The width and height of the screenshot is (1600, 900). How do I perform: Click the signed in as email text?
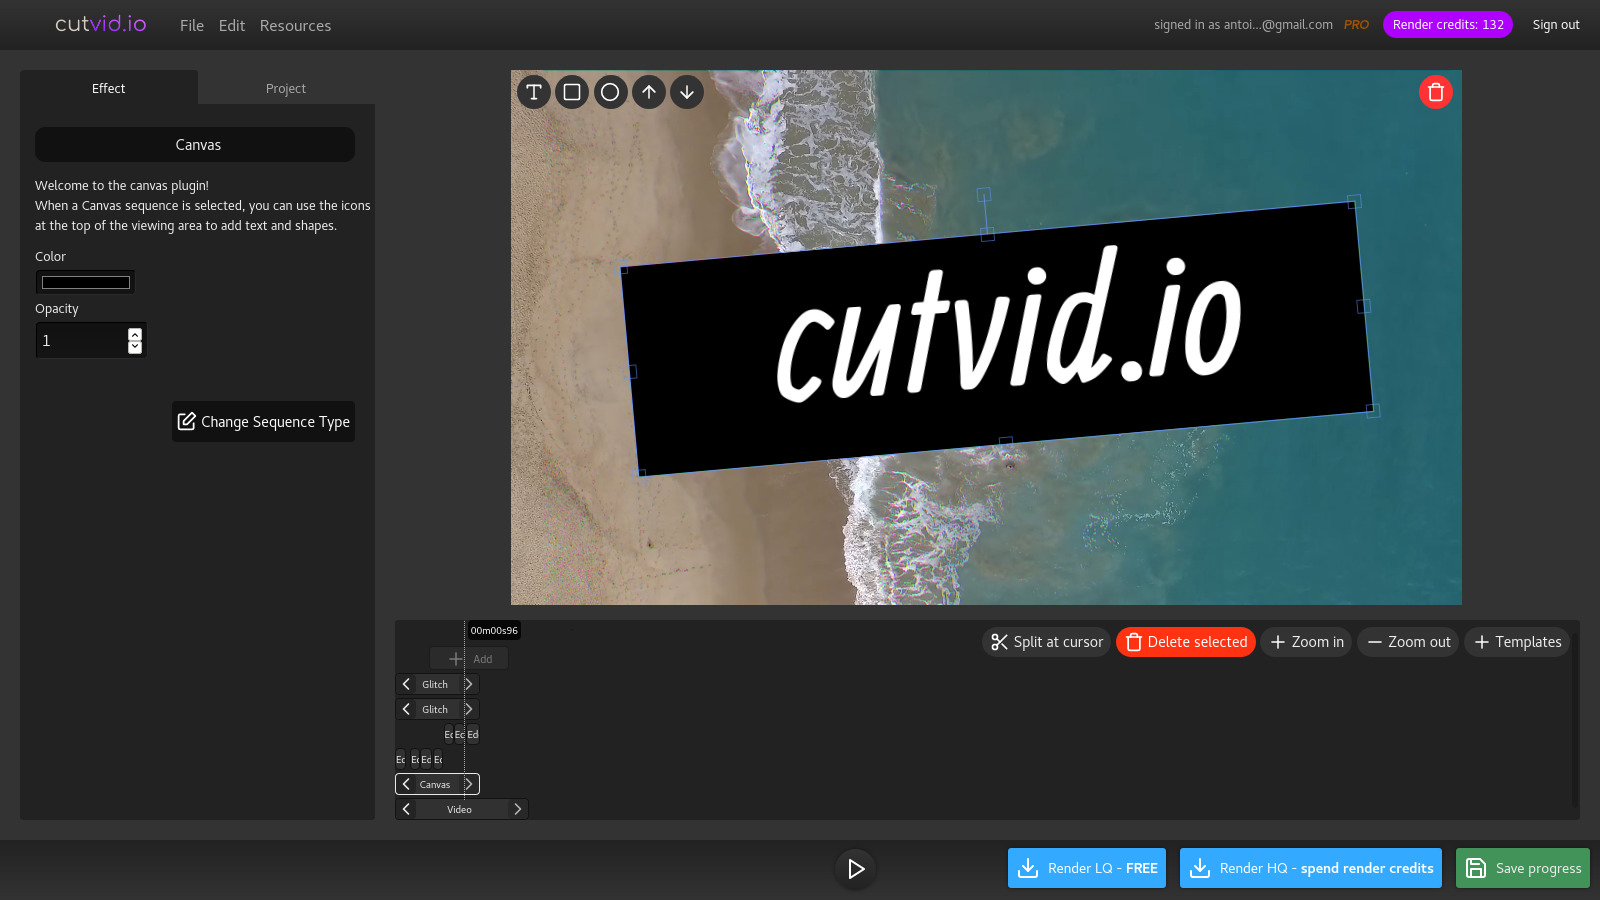(x=1243, y=25)
